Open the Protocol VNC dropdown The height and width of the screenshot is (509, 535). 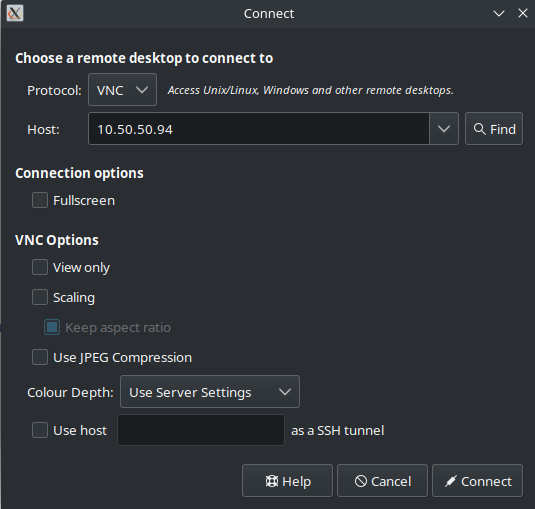(x=122, y=90)
